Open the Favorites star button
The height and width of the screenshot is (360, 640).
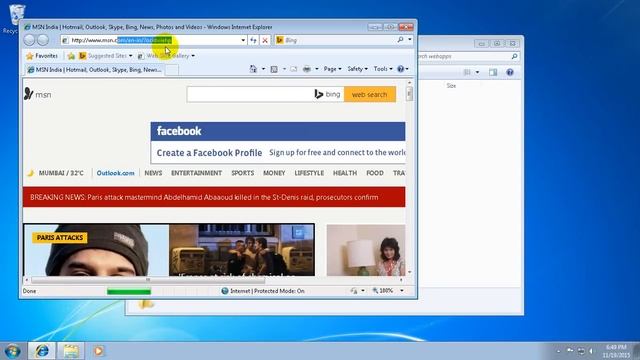coord(42,56)
